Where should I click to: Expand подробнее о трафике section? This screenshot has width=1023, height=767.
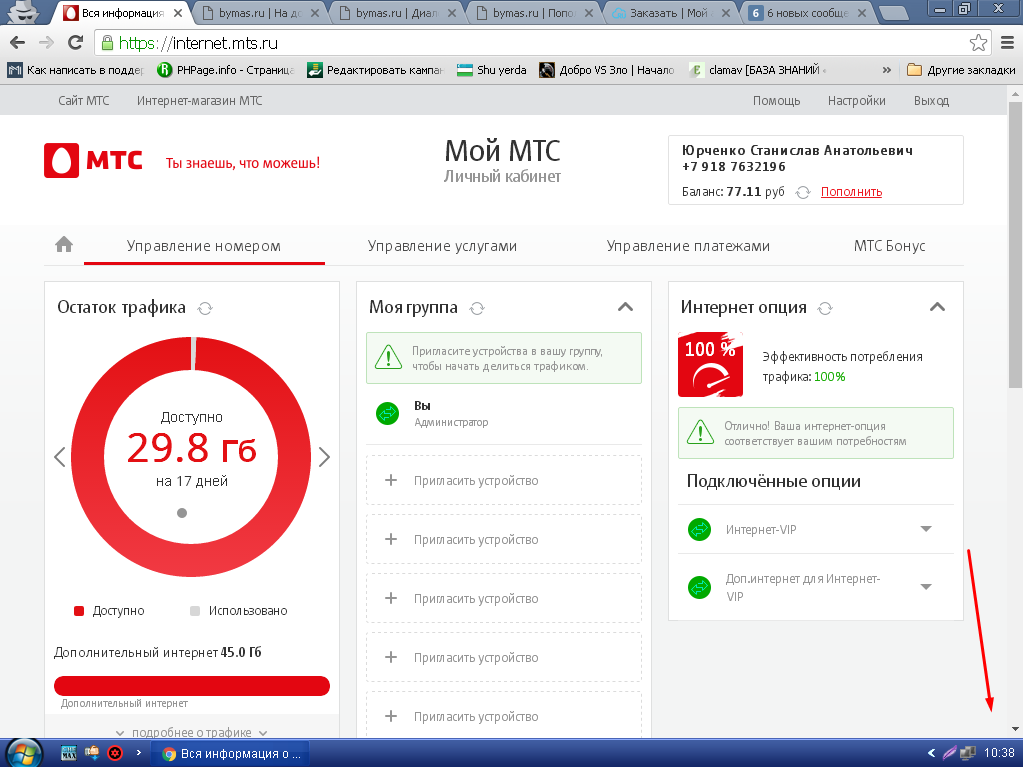tap(191, 732)
